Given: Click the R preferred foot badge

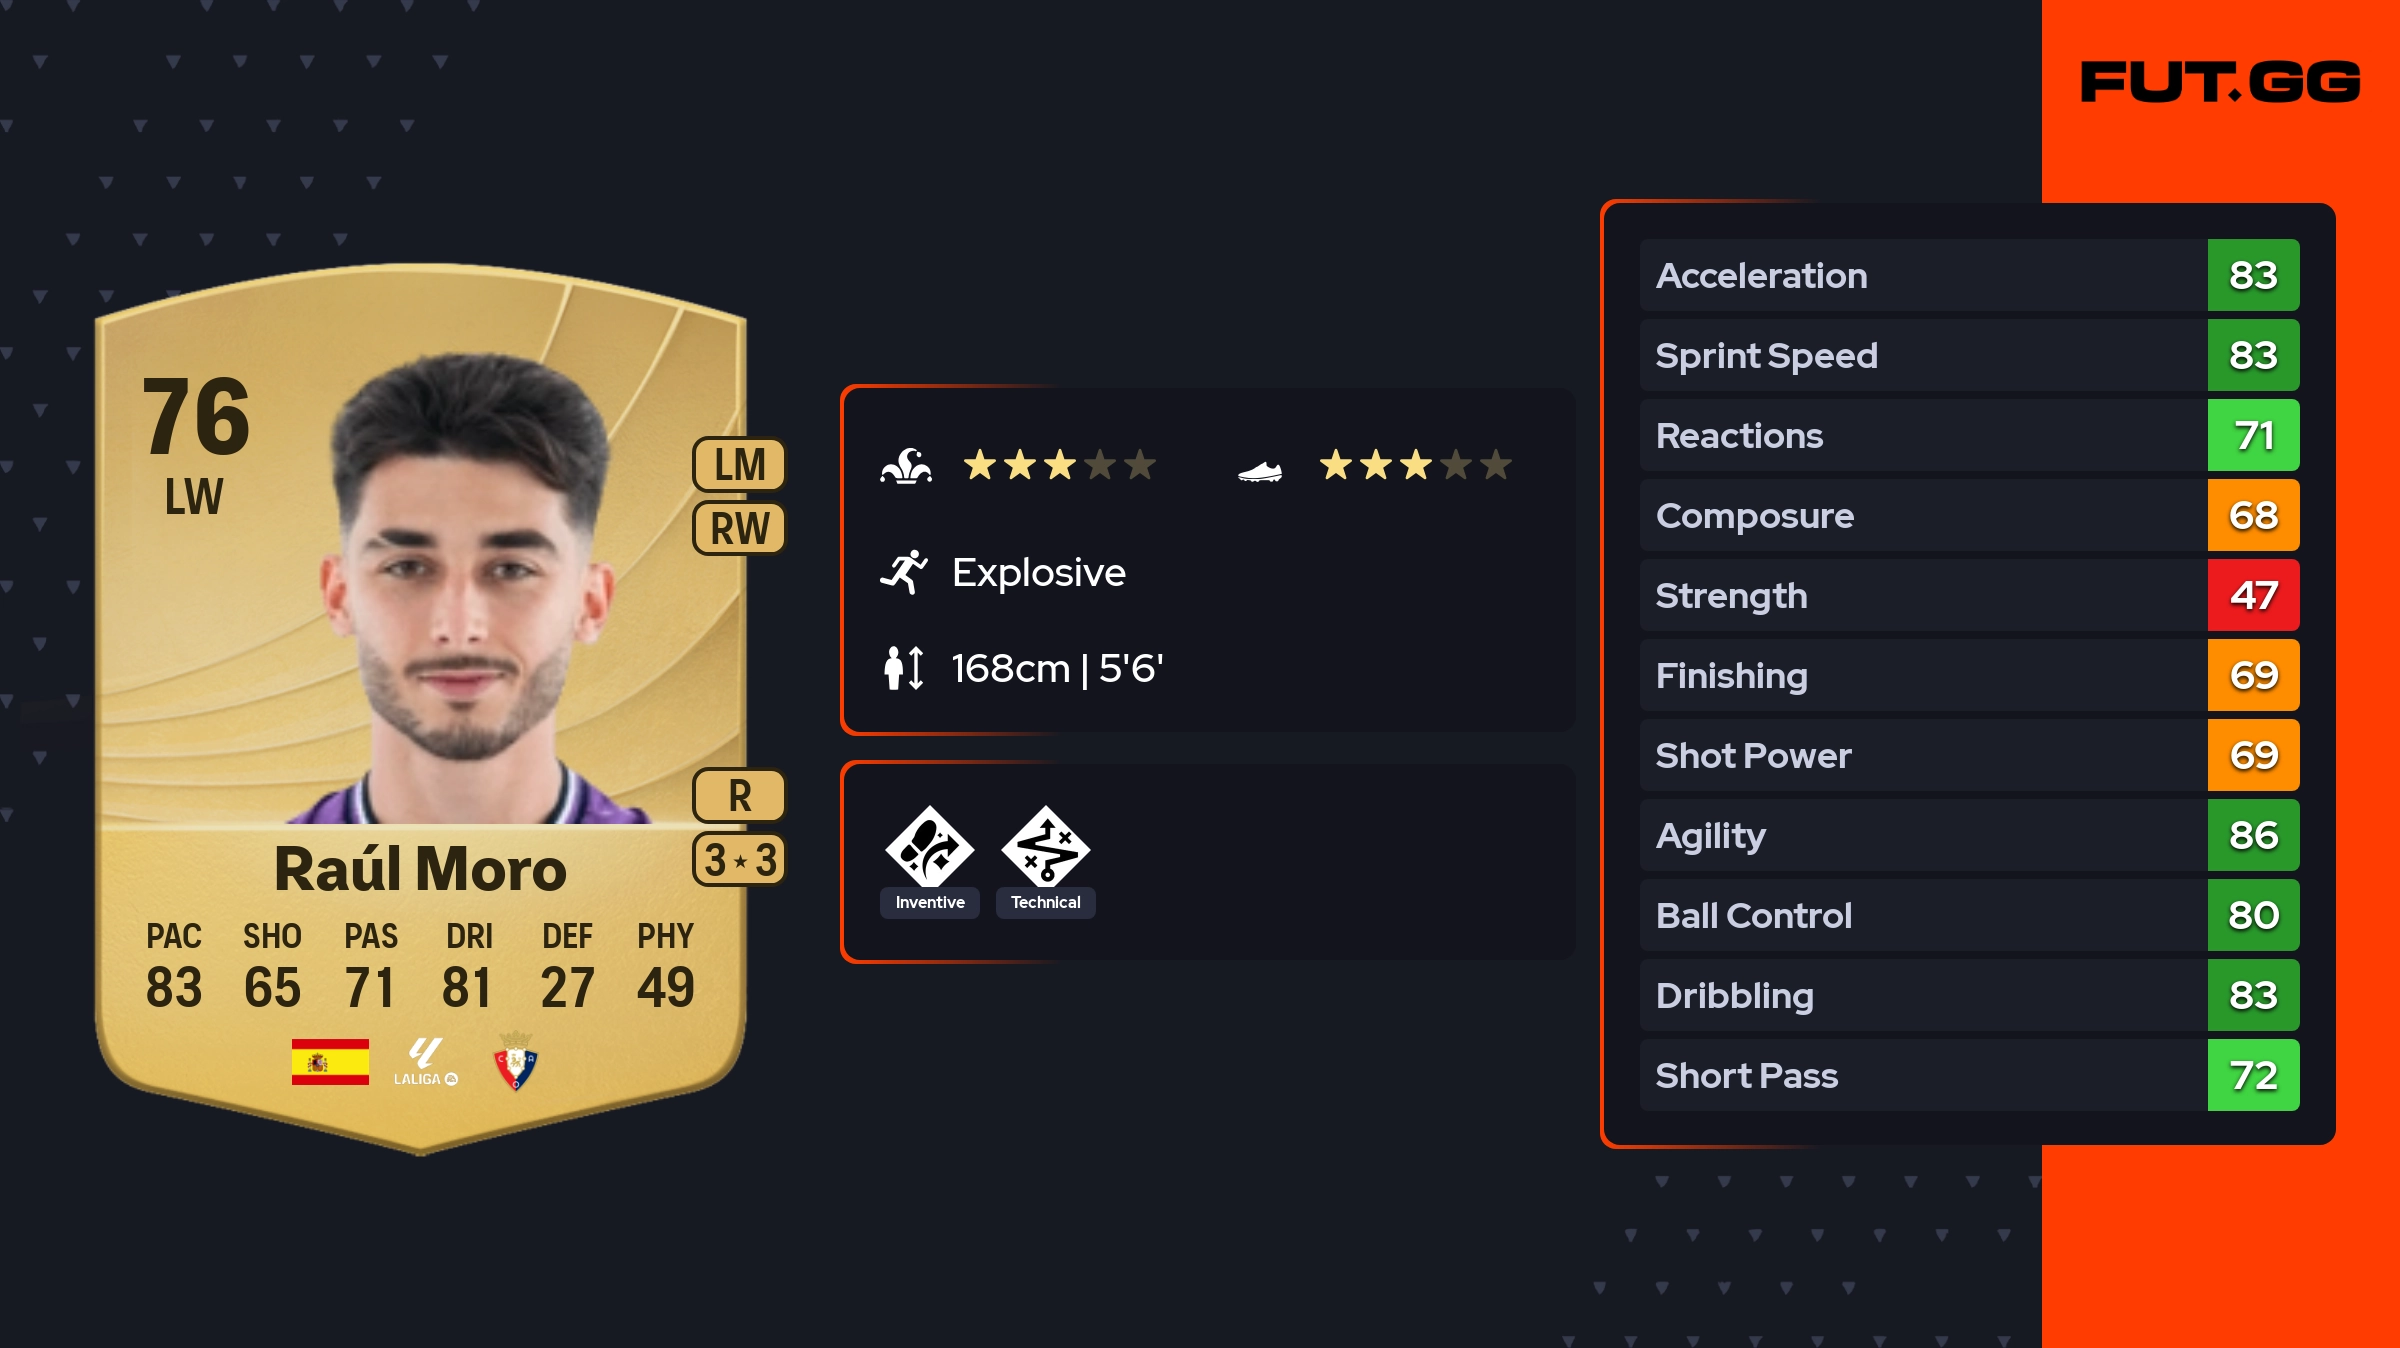Looking at the screenshot, I should [x=740, y=796].
